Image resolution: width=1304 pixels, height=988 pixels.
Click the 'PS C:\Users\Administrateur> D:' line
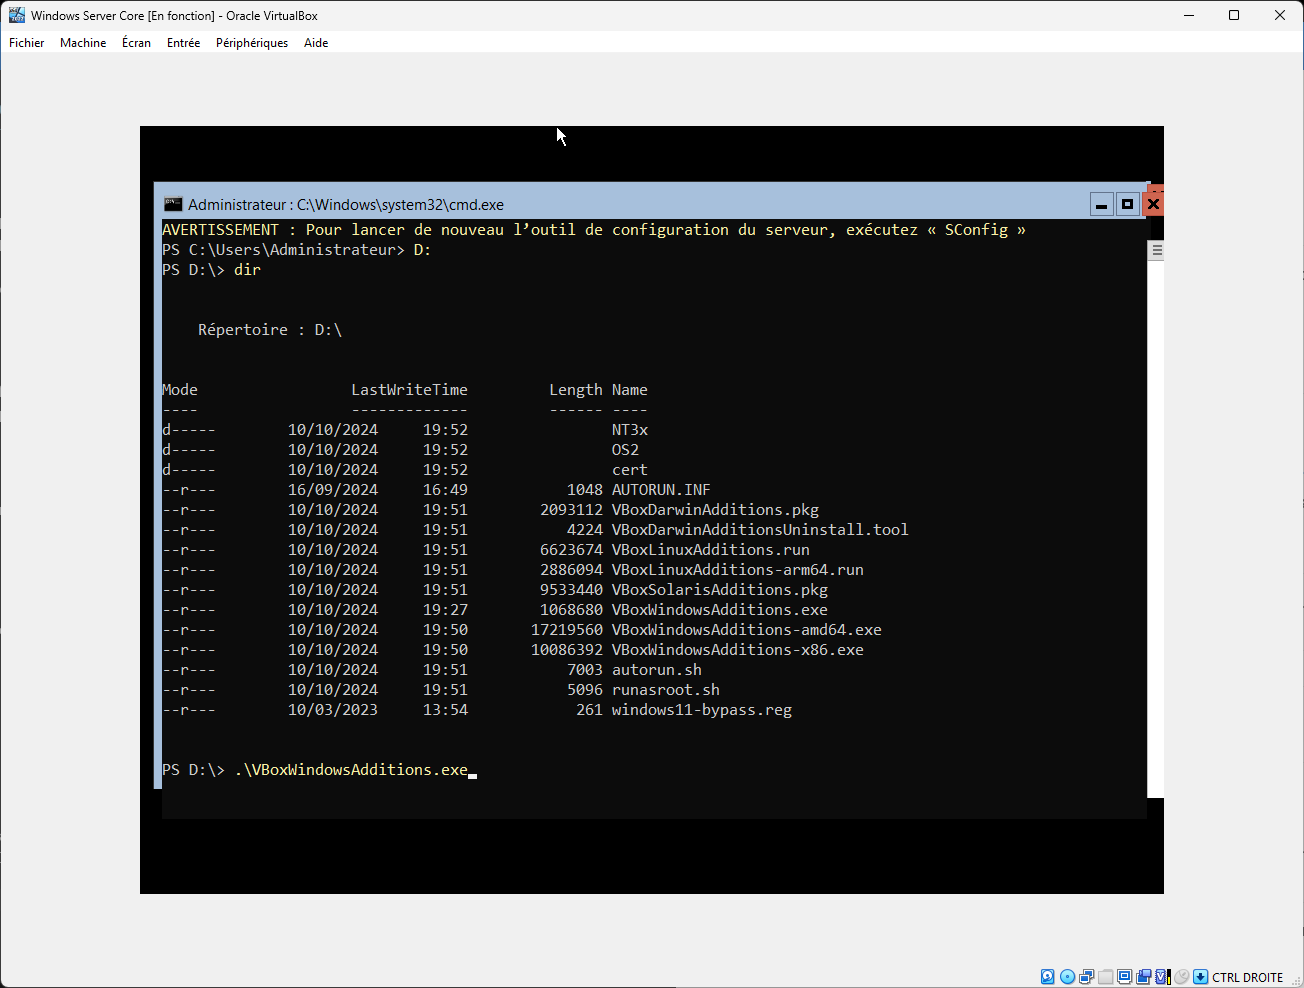[x=297, y=250]
